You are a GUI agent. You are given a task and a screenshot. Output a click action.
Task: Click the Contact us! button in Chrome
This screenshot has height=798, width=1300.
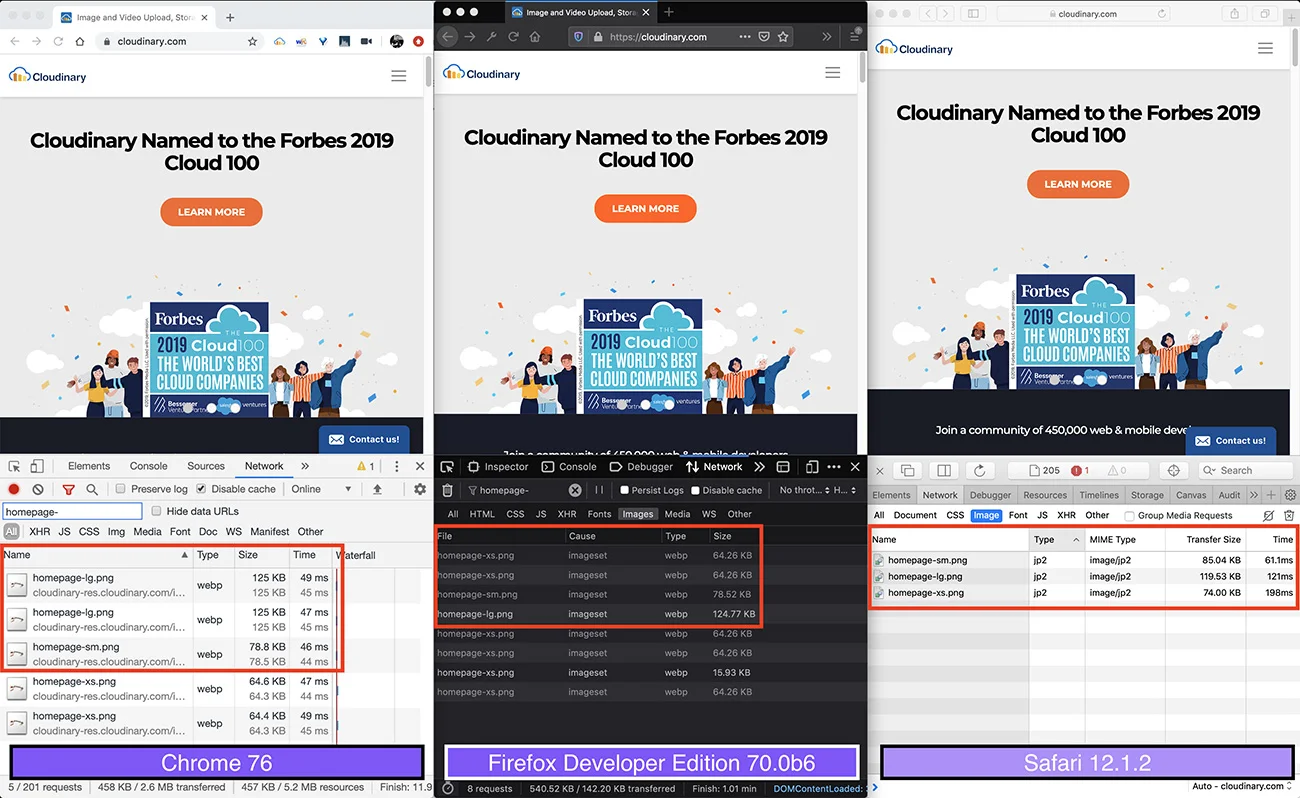[x=365, y=439]
